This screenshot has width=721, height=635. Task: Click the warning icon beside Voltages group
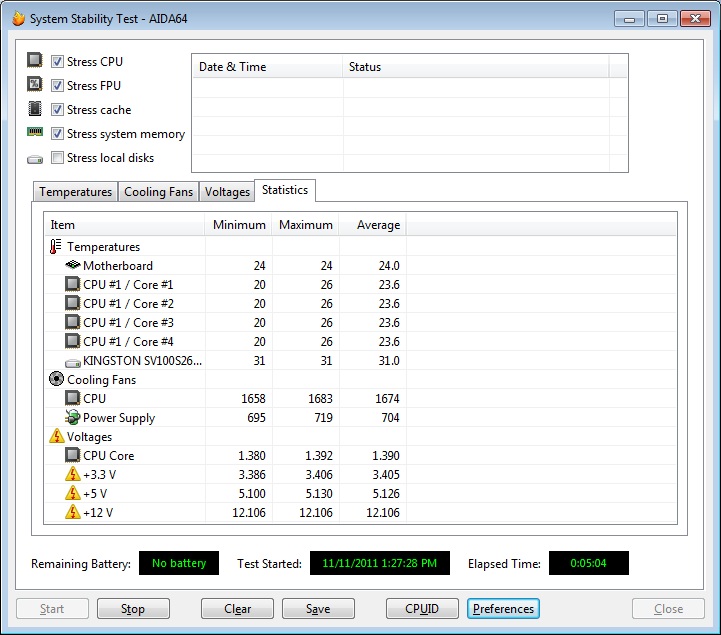57,435
